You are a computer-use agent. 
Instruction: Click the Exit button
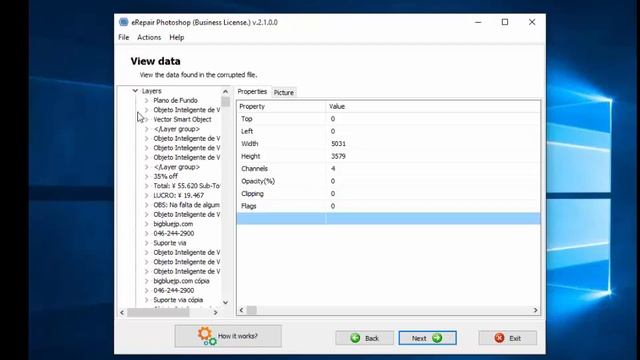tap(507, 338)
